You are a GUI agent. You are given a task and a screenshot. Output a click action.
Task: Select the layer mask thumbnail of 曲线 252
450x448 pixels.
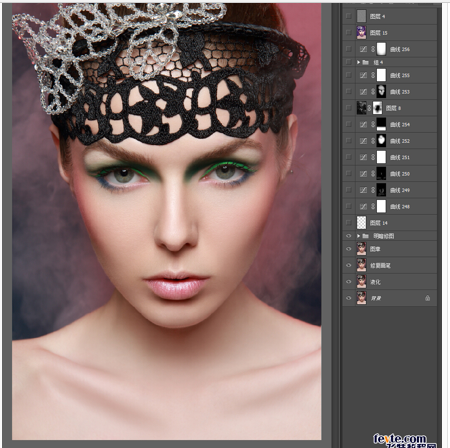pyautogui.click(x=381, y=141)
